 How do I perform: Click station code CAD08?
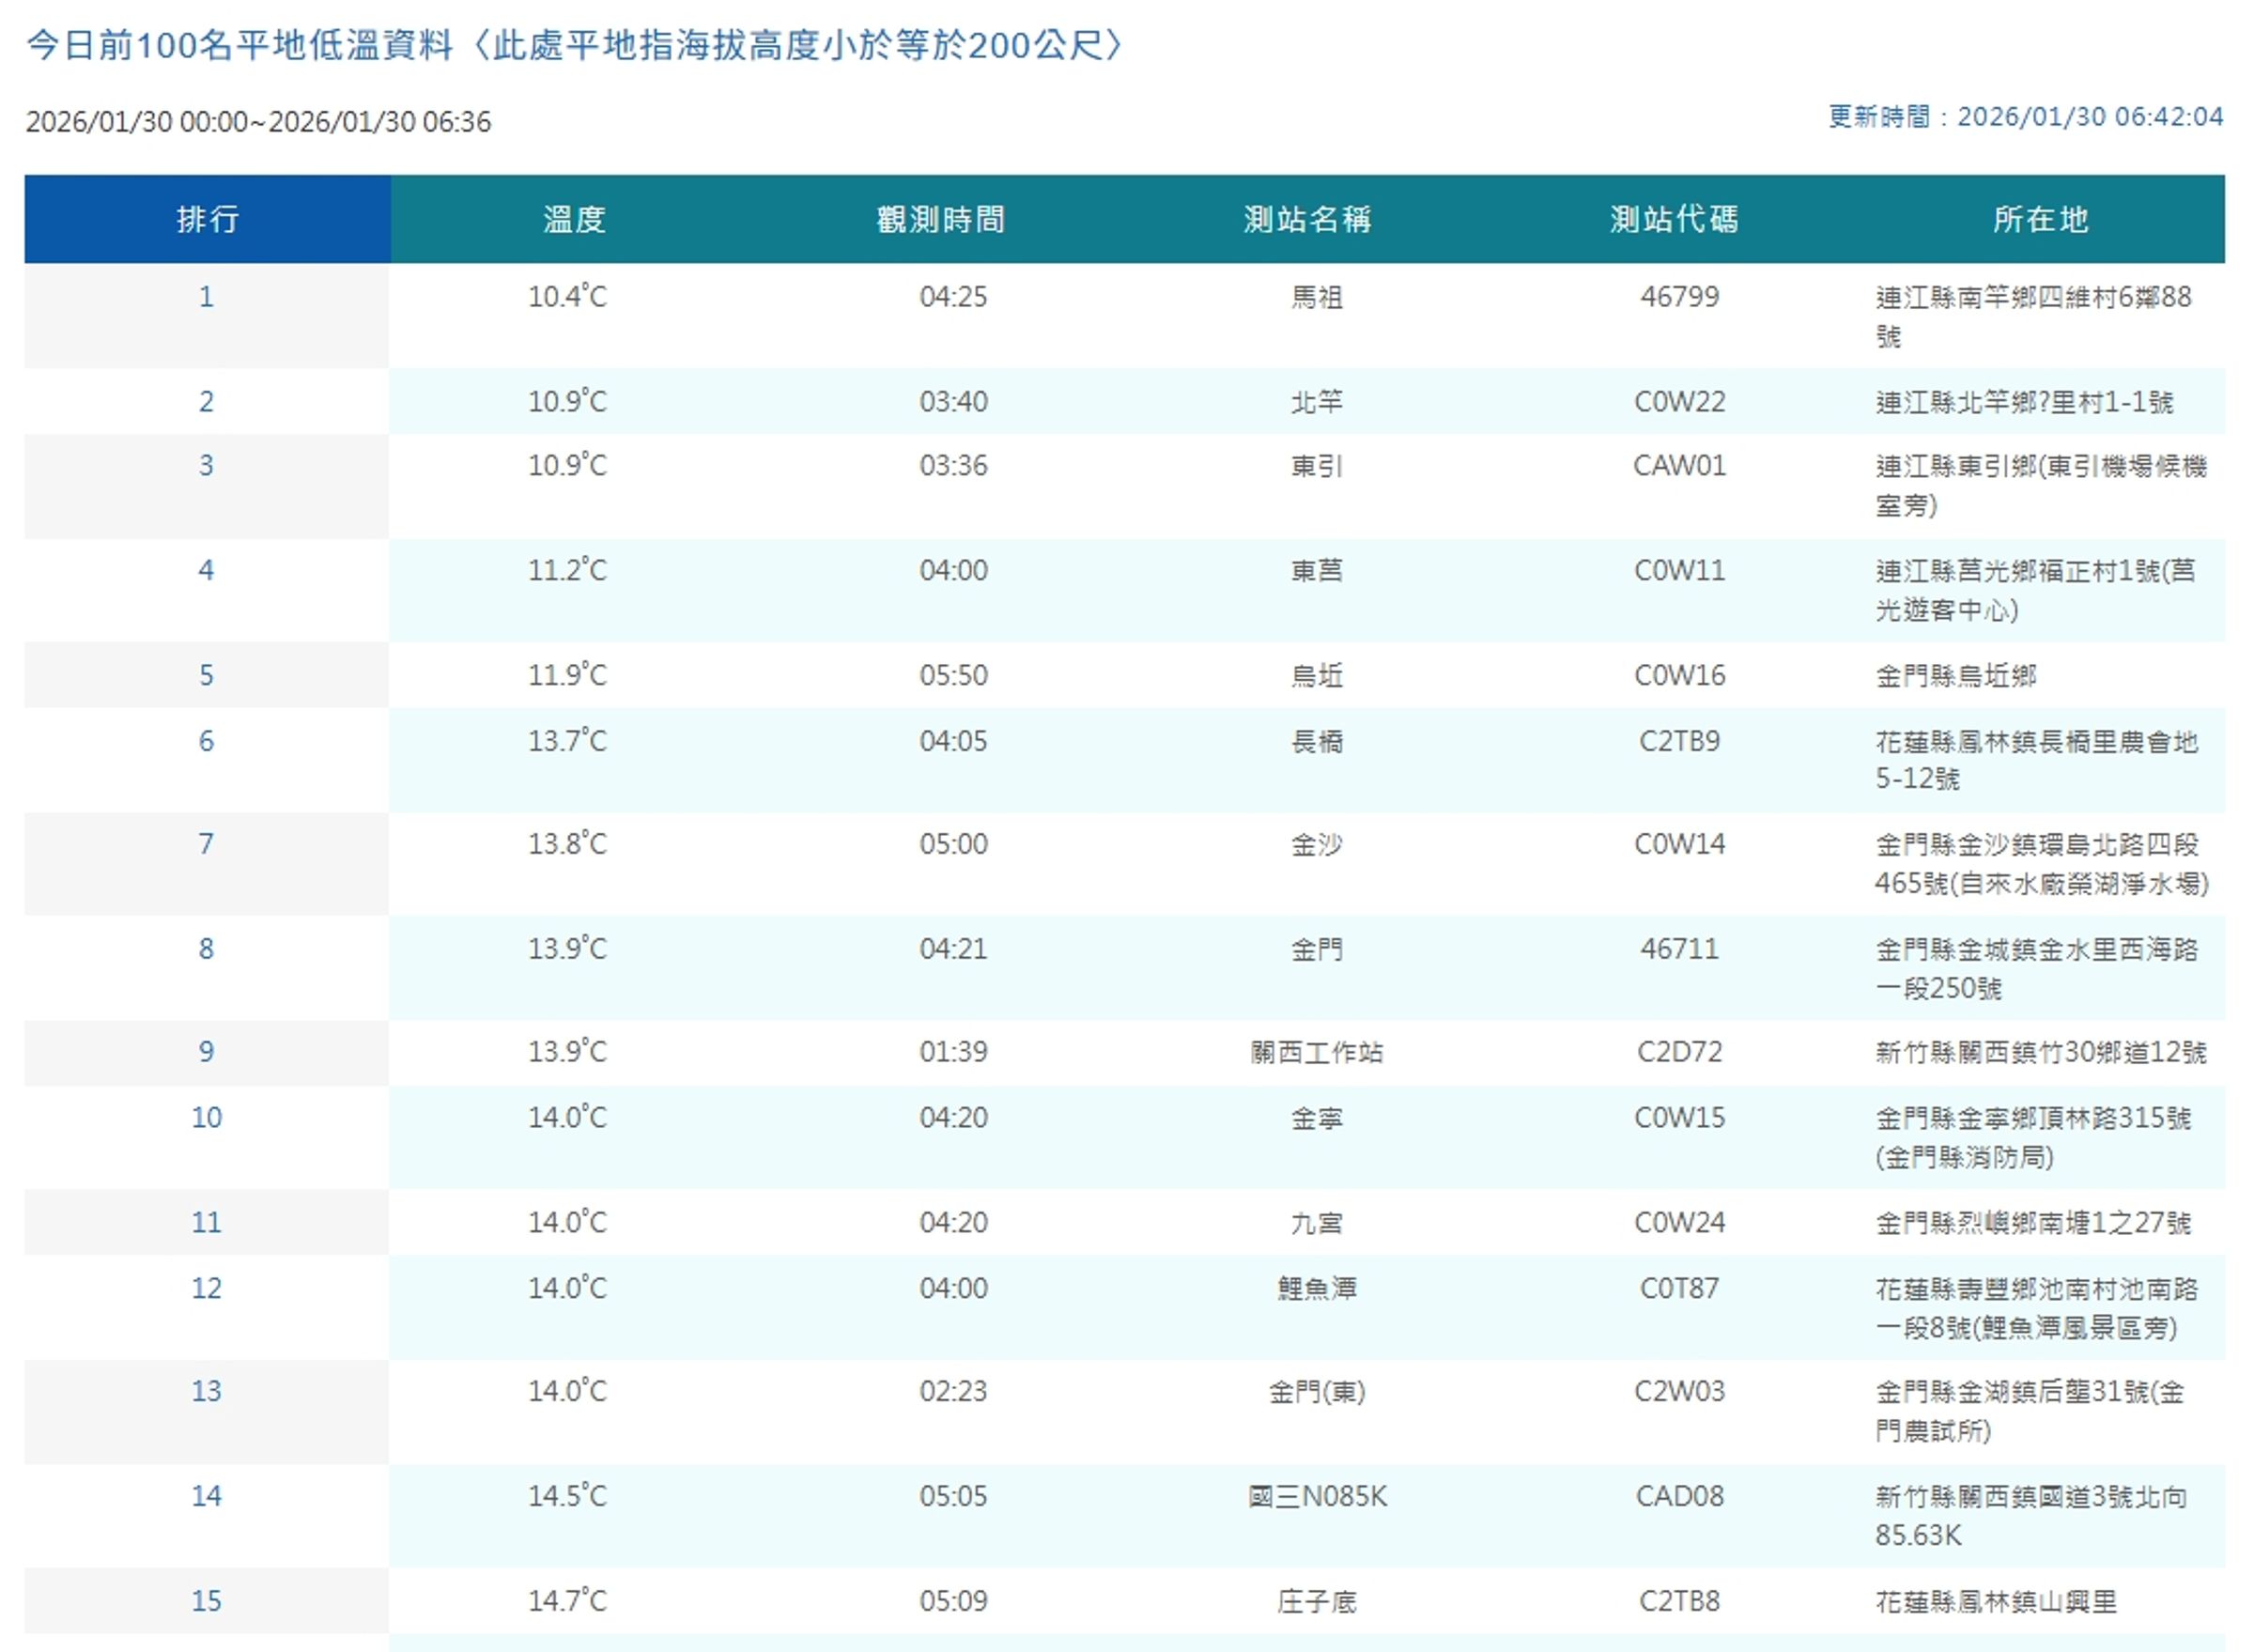[x=1680, y=1497]
